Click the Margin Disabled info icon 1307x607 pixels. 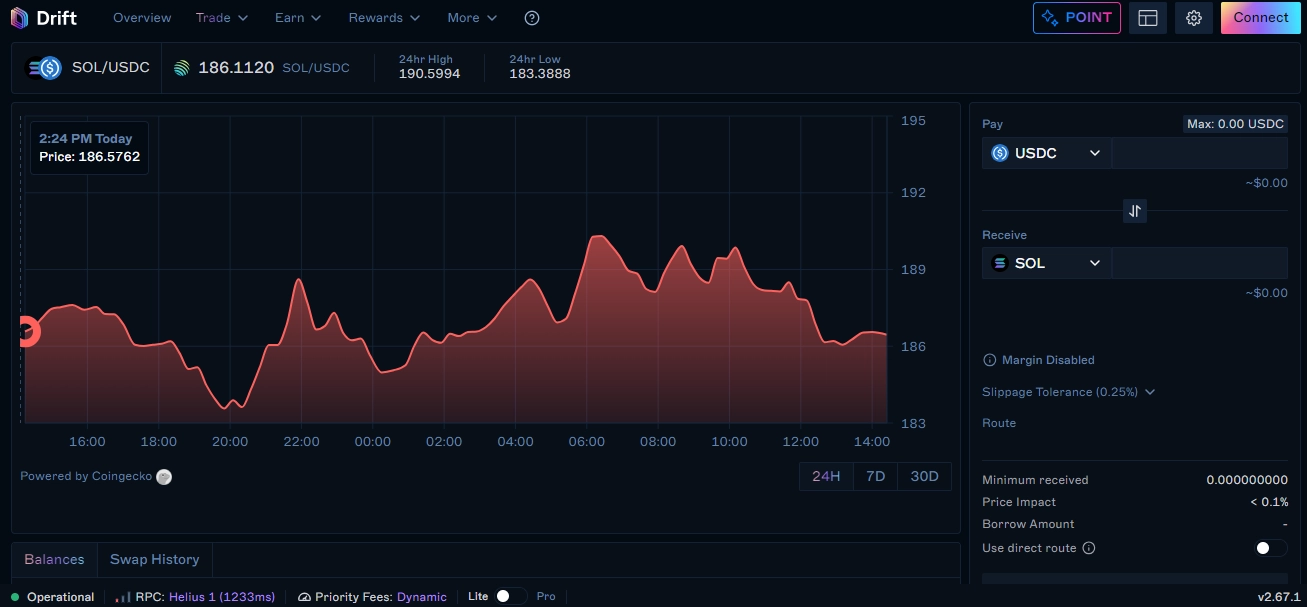click(x=990, y=360)
